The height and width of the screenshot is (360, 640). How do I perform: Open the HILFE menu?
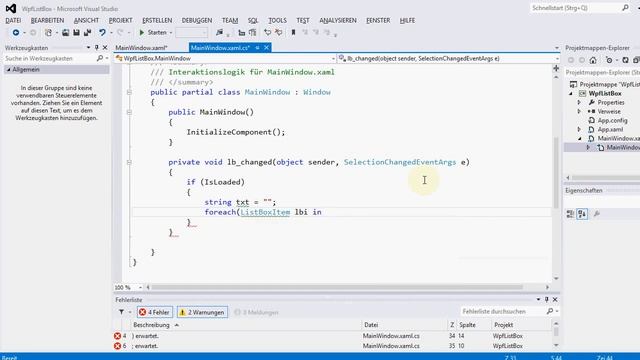[x=407, y=20]
